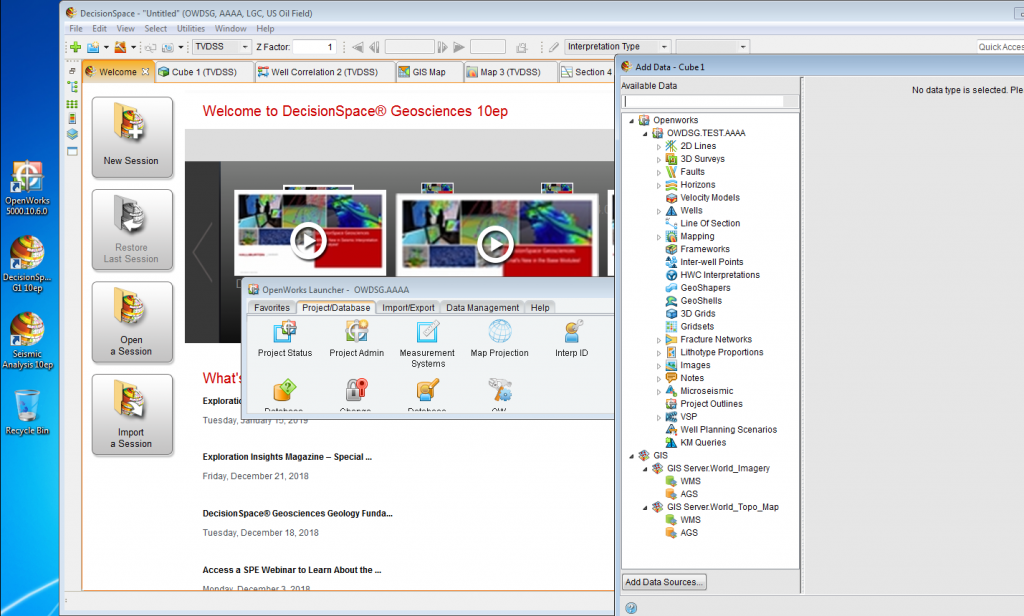The width and height of the screenshot is (1024, 616).
Task: Select KM Queries tree item
Action: coord(703,442)
